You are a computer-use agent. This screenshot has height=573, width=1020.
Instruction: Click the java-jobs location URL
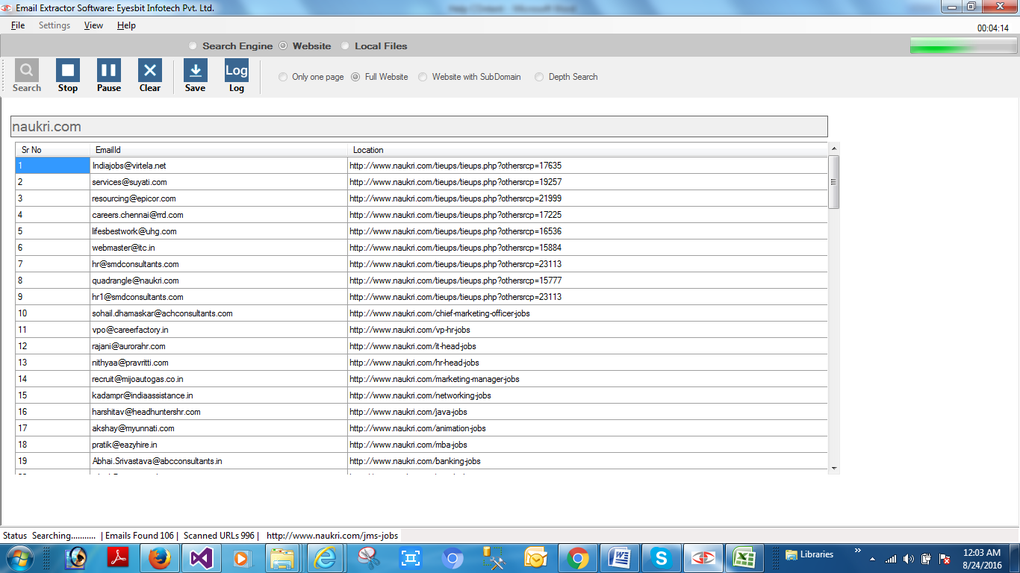[409, 412]
